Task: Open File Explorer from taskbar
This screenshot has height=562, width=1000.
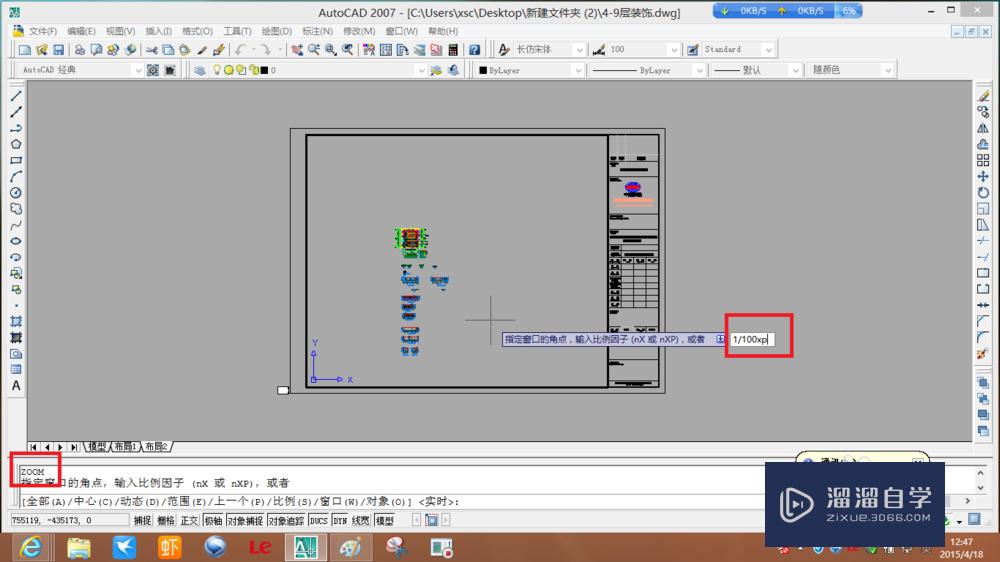Action: click(78, 547)
